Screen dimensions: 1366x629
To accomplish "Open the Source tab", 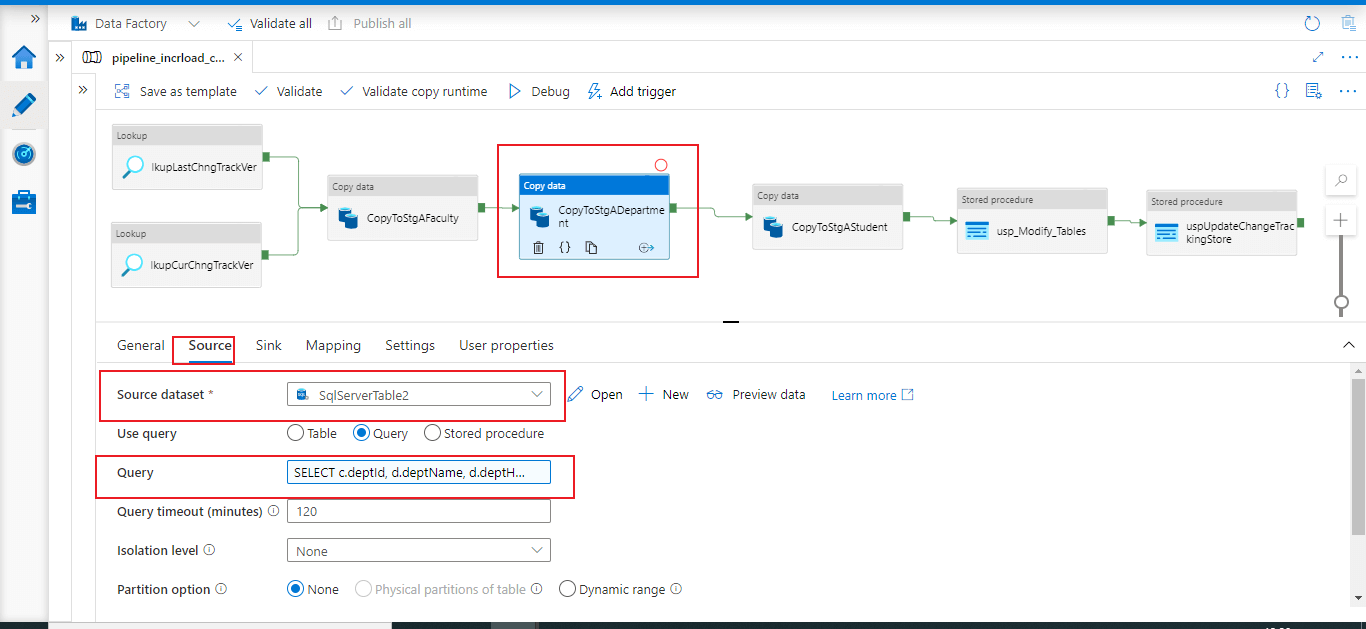I will tap(210, 345).
